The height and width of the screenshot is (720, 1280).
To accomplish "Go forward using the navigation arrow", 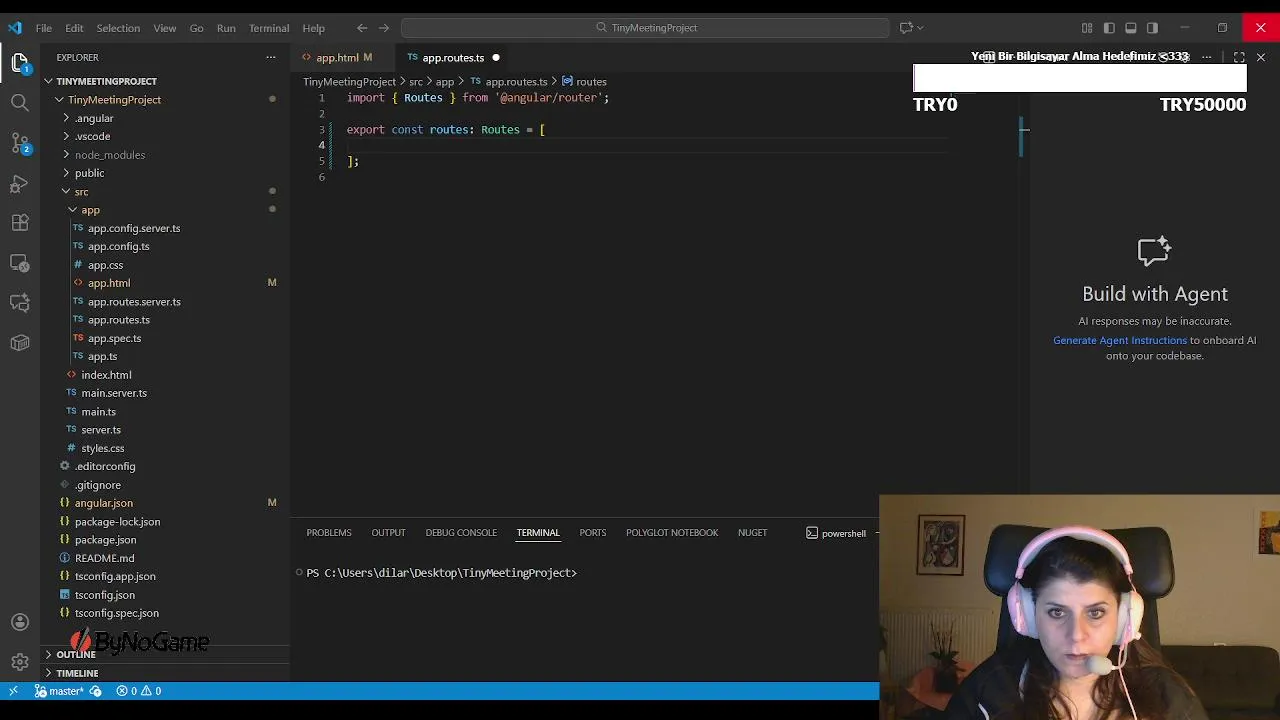I will click(384, 28).
